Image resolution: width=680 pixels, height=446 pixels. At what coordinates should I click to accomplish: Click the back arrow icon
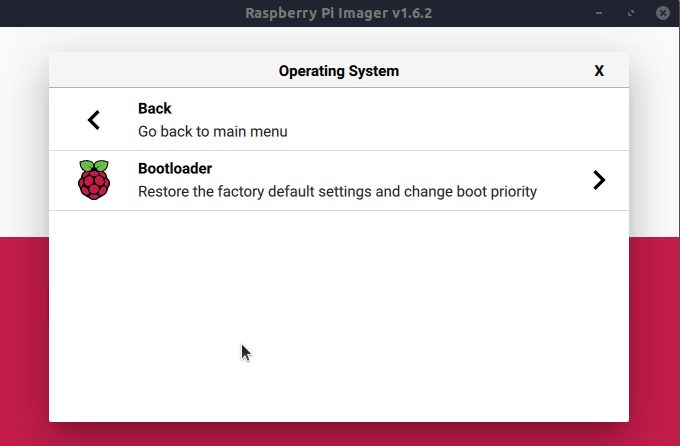click(94, 120)
